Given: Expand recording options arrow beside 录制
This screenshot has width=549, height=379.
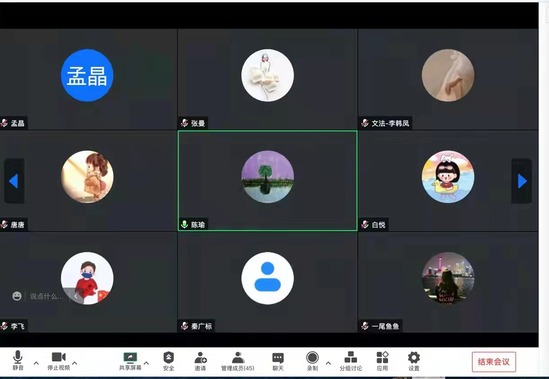Looking at the screenshot, I should pos(328,363).
